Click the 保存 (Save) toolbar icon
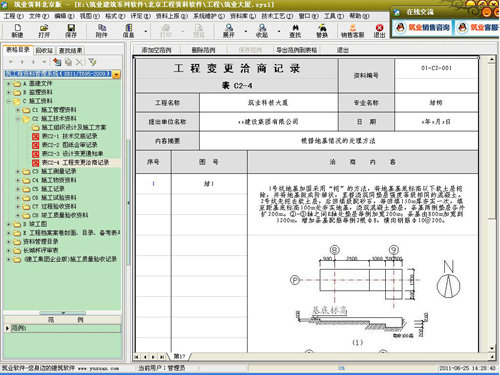Screen dimensions: 500x375 (71, 31)
